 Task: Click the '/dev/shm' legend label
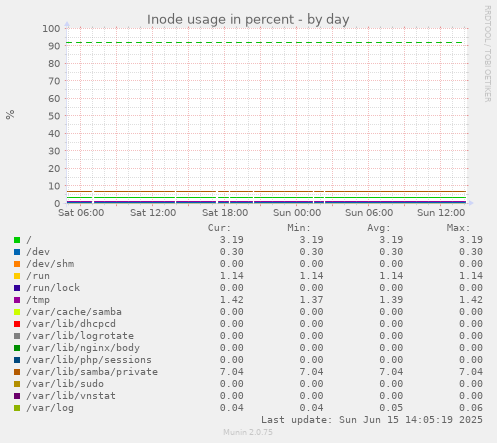point(50,264)
